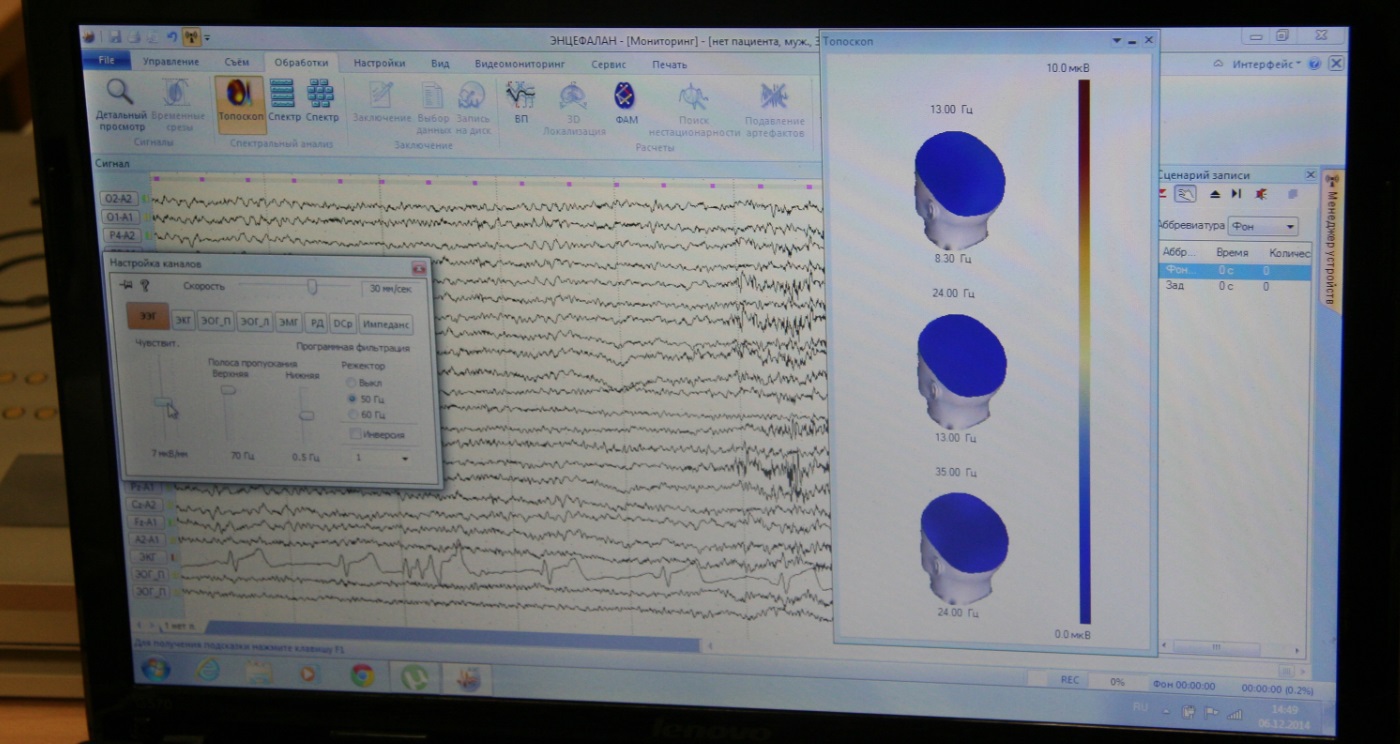Switch to the Съём tab

pyautogui.click(x=237, y=62)
